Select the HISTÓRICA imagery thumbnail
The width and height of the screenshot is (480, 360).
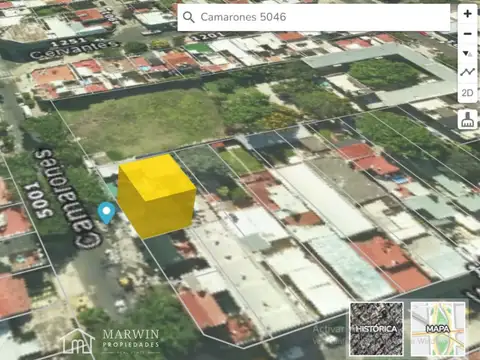pyautogui.click(x=376, y=329)
